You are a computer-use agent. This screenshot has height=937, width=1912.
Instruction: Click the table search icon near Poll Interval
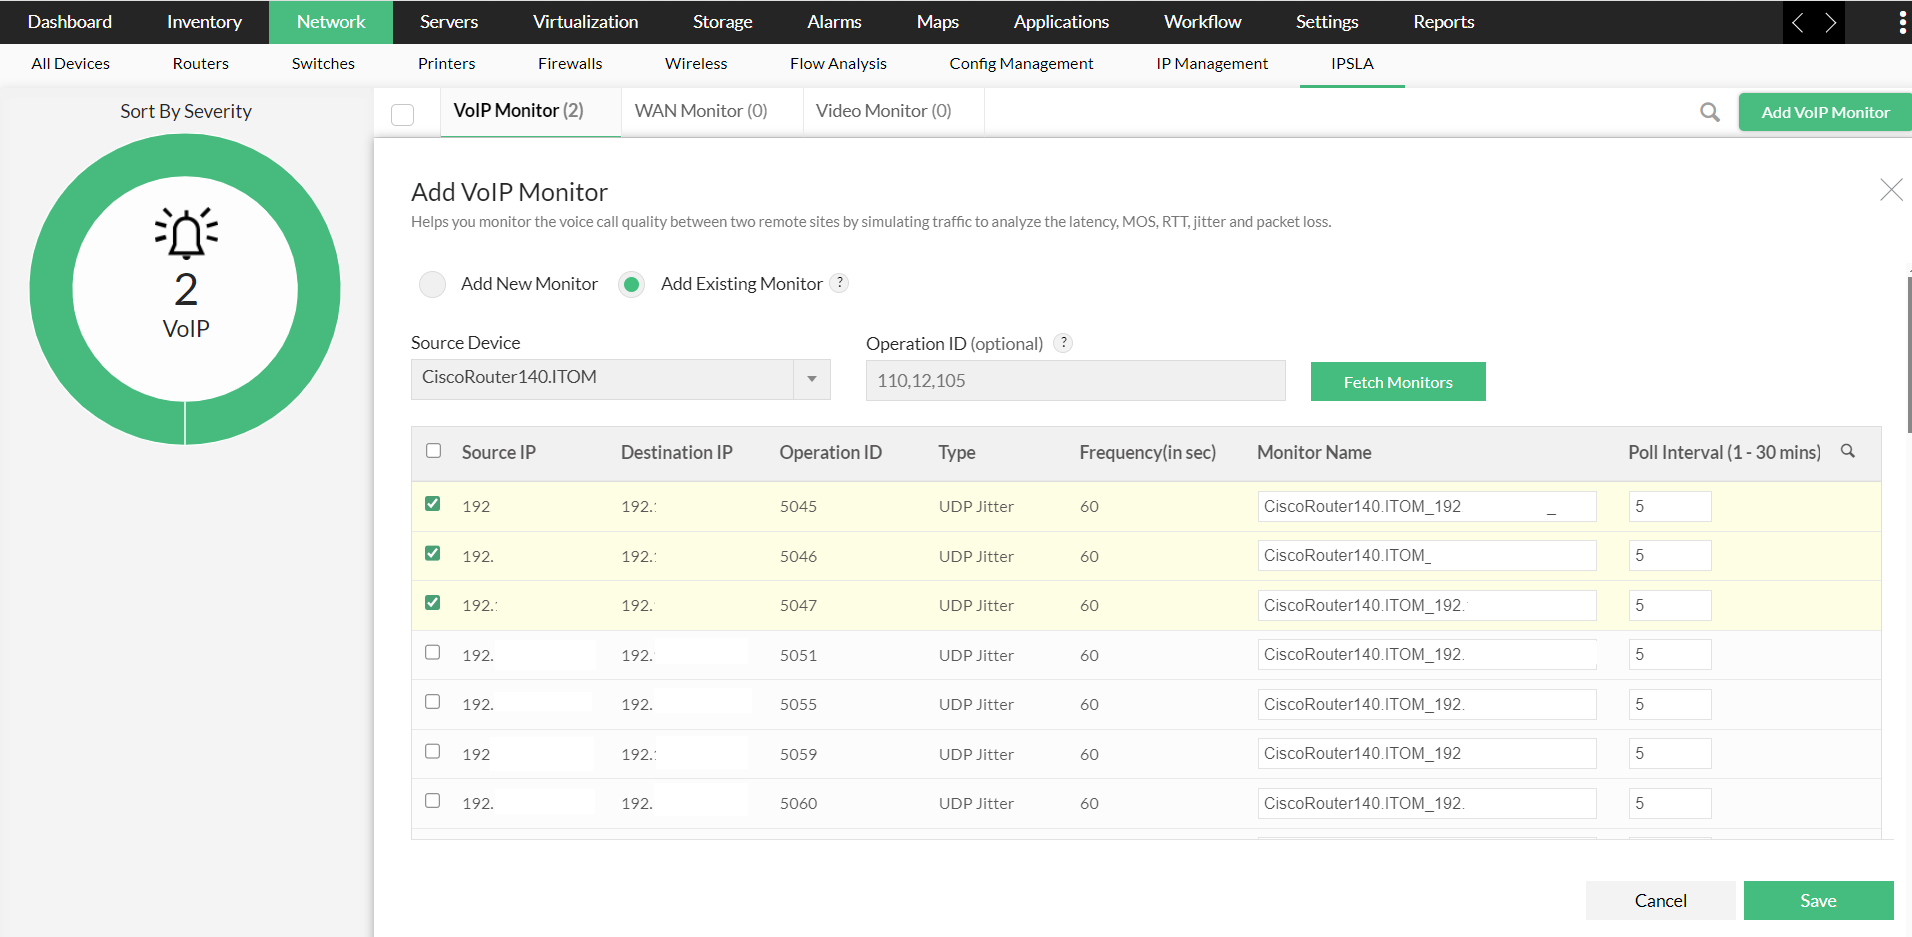click(x=1848, y=451)
